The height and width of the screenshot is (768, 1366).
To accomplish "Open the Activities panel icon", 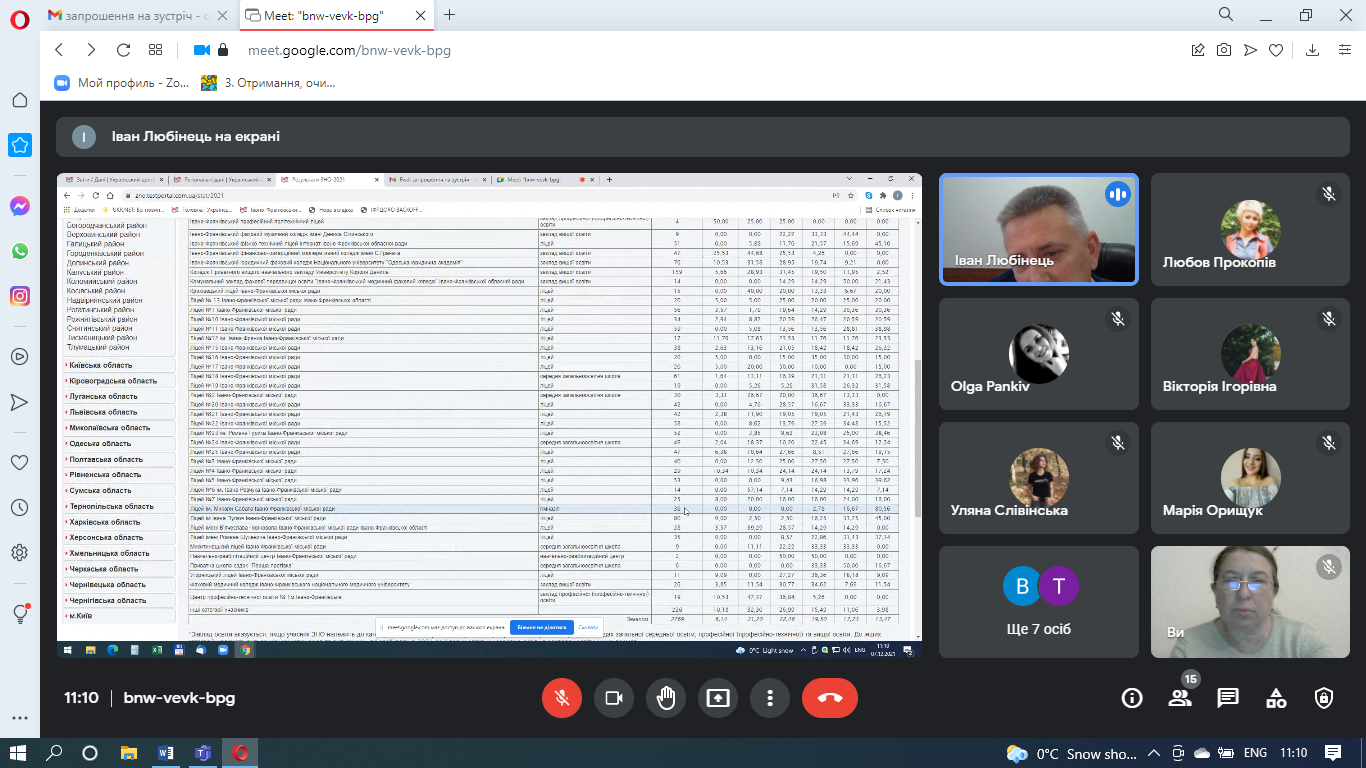I will [1276, 698].
